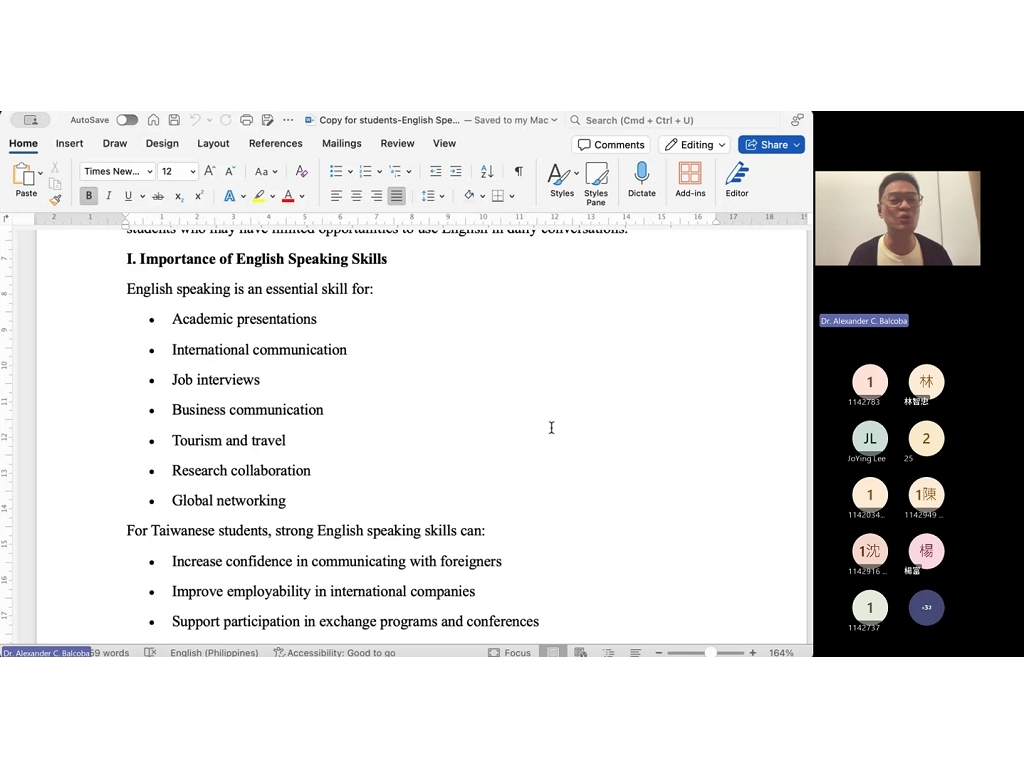This screenshot has width=1024, height=768.
Task: Click the zoom out minus button
Action: [x=659, y=652]
